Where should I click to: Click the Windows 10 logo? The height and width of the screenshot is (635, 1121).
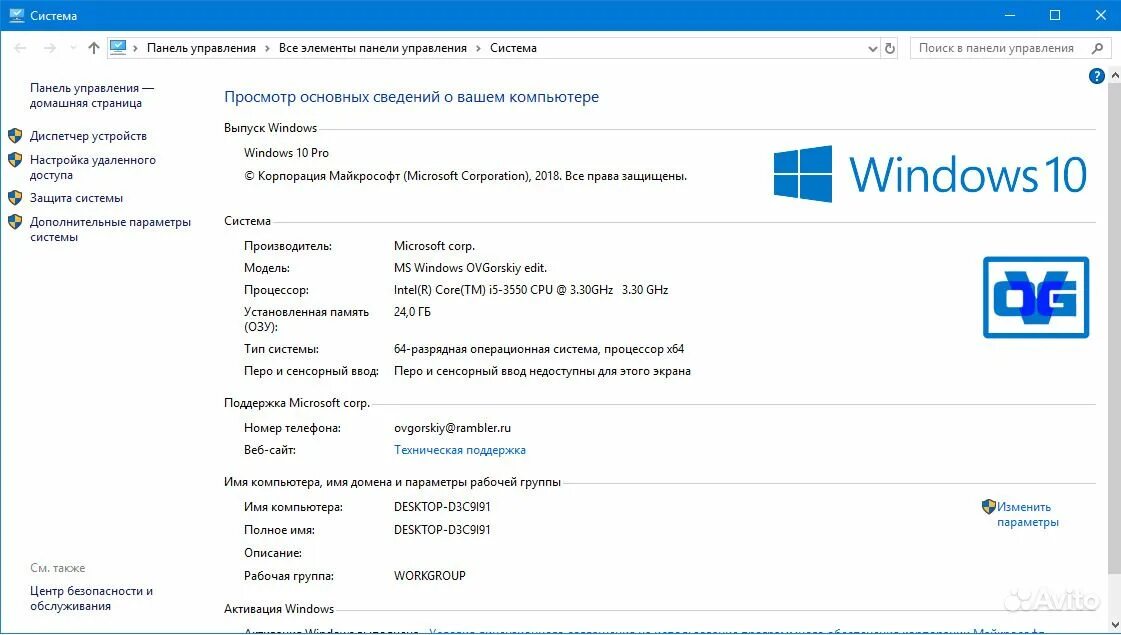point(930,174)
